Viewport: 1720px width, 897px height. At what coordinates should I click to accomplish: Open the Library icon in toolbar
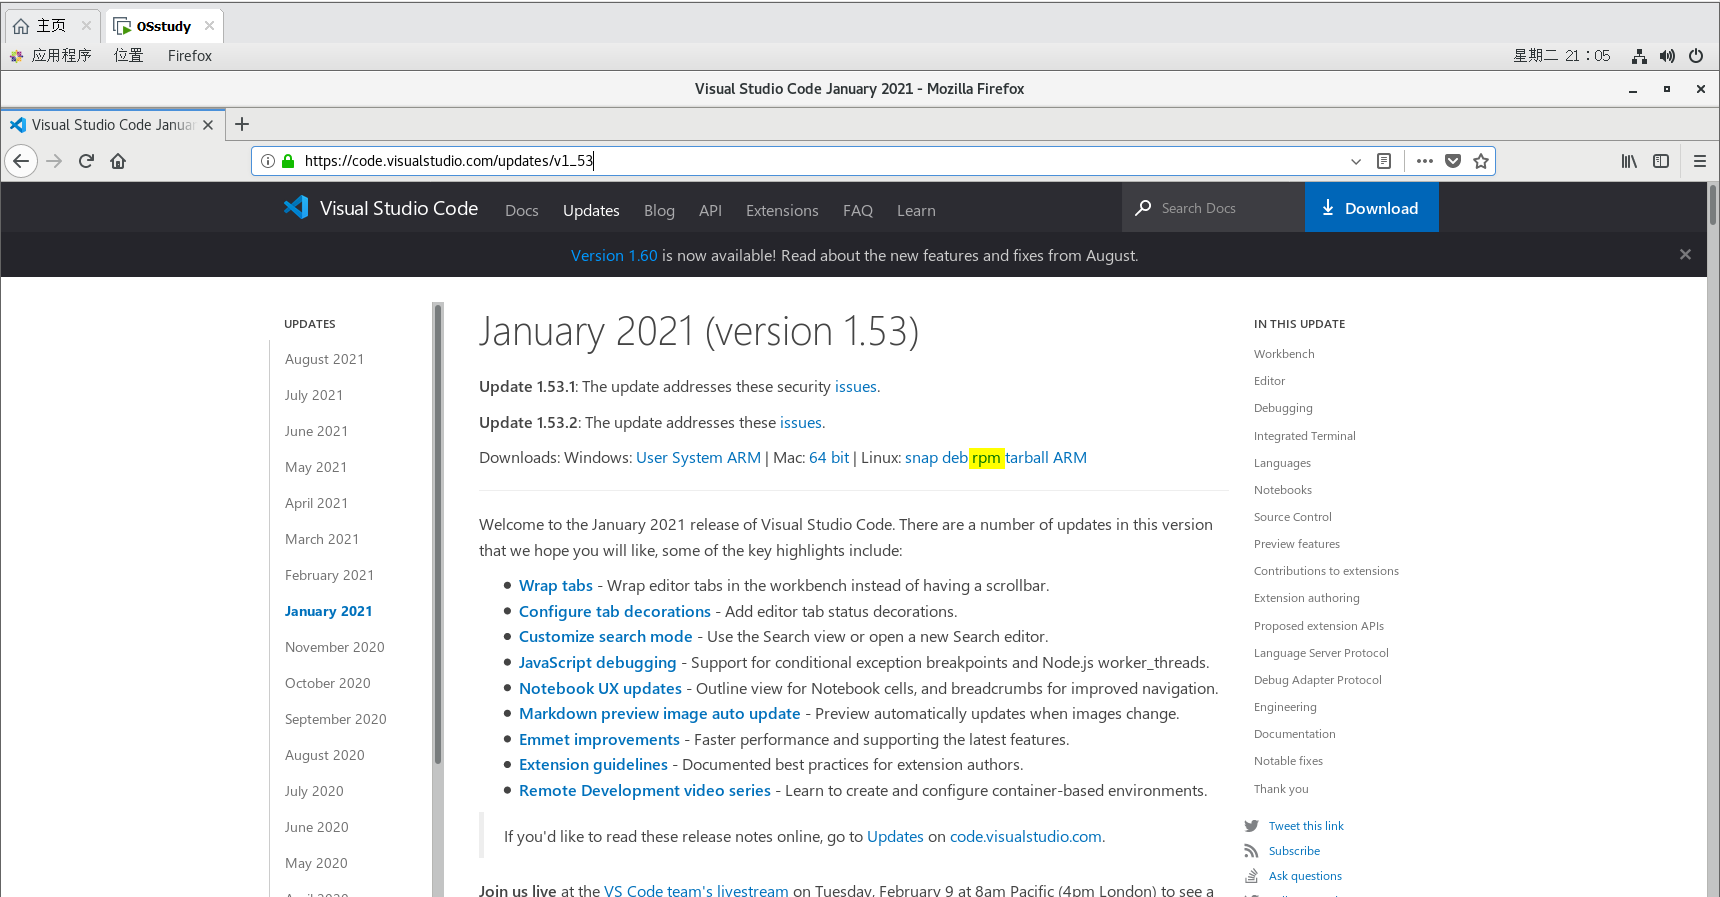tap(1629, 161)
